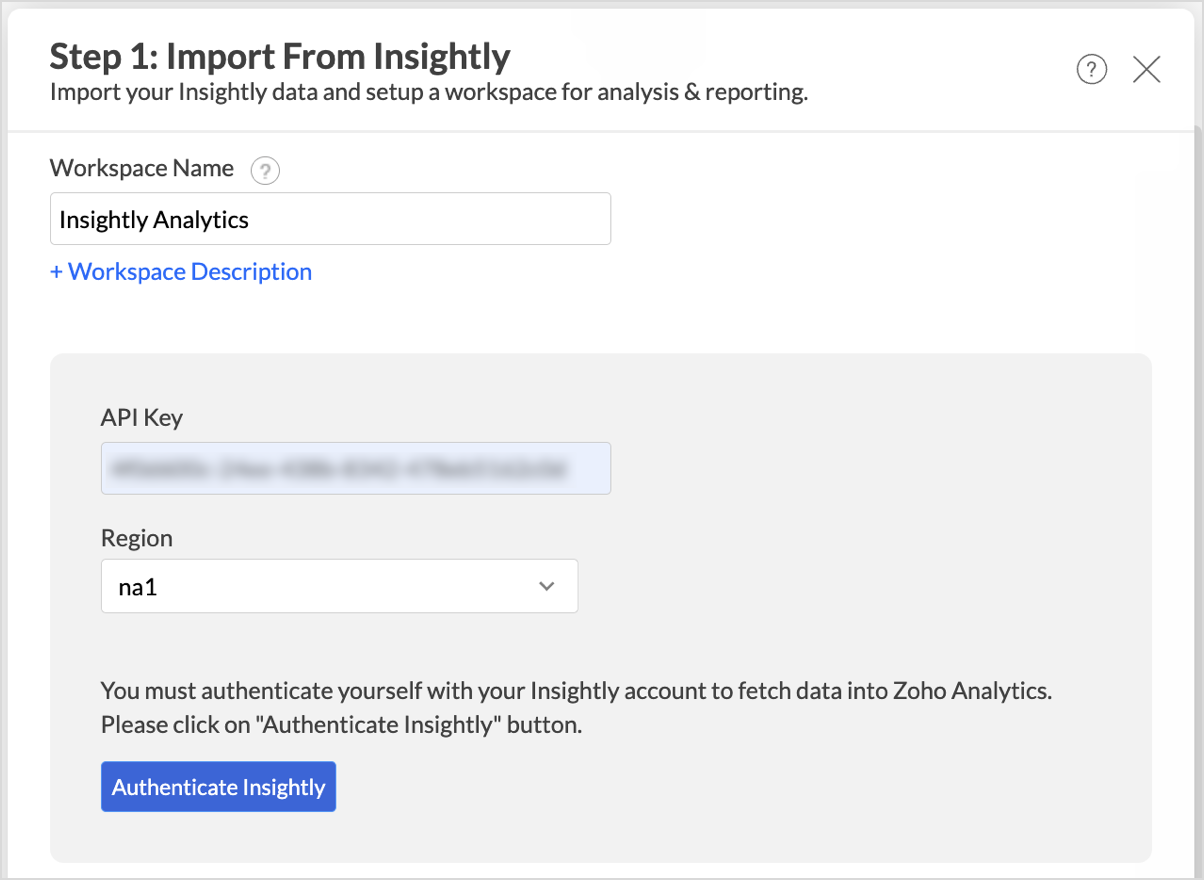Click 'Insightly Analytics' text in name field
The image size is (1204, 880).
pyautogui.click(x=154, y=220)
